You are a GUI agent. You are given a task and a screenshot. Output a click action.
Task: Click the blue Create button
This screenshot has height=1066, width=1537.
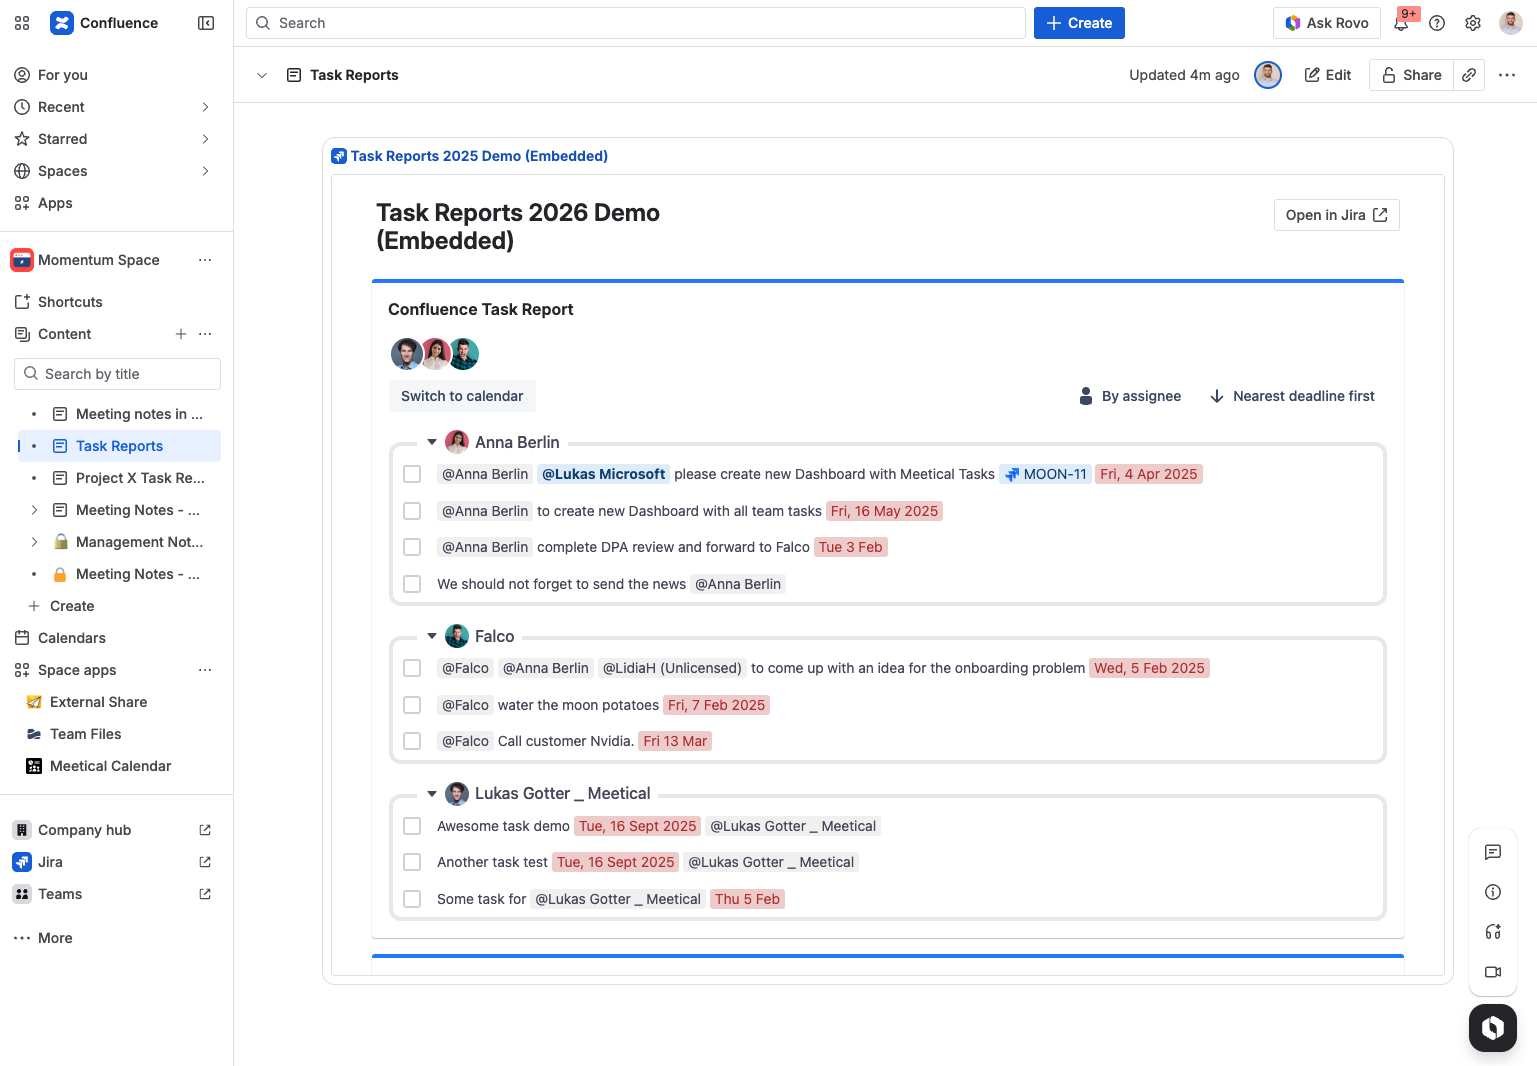point(1079,23)
